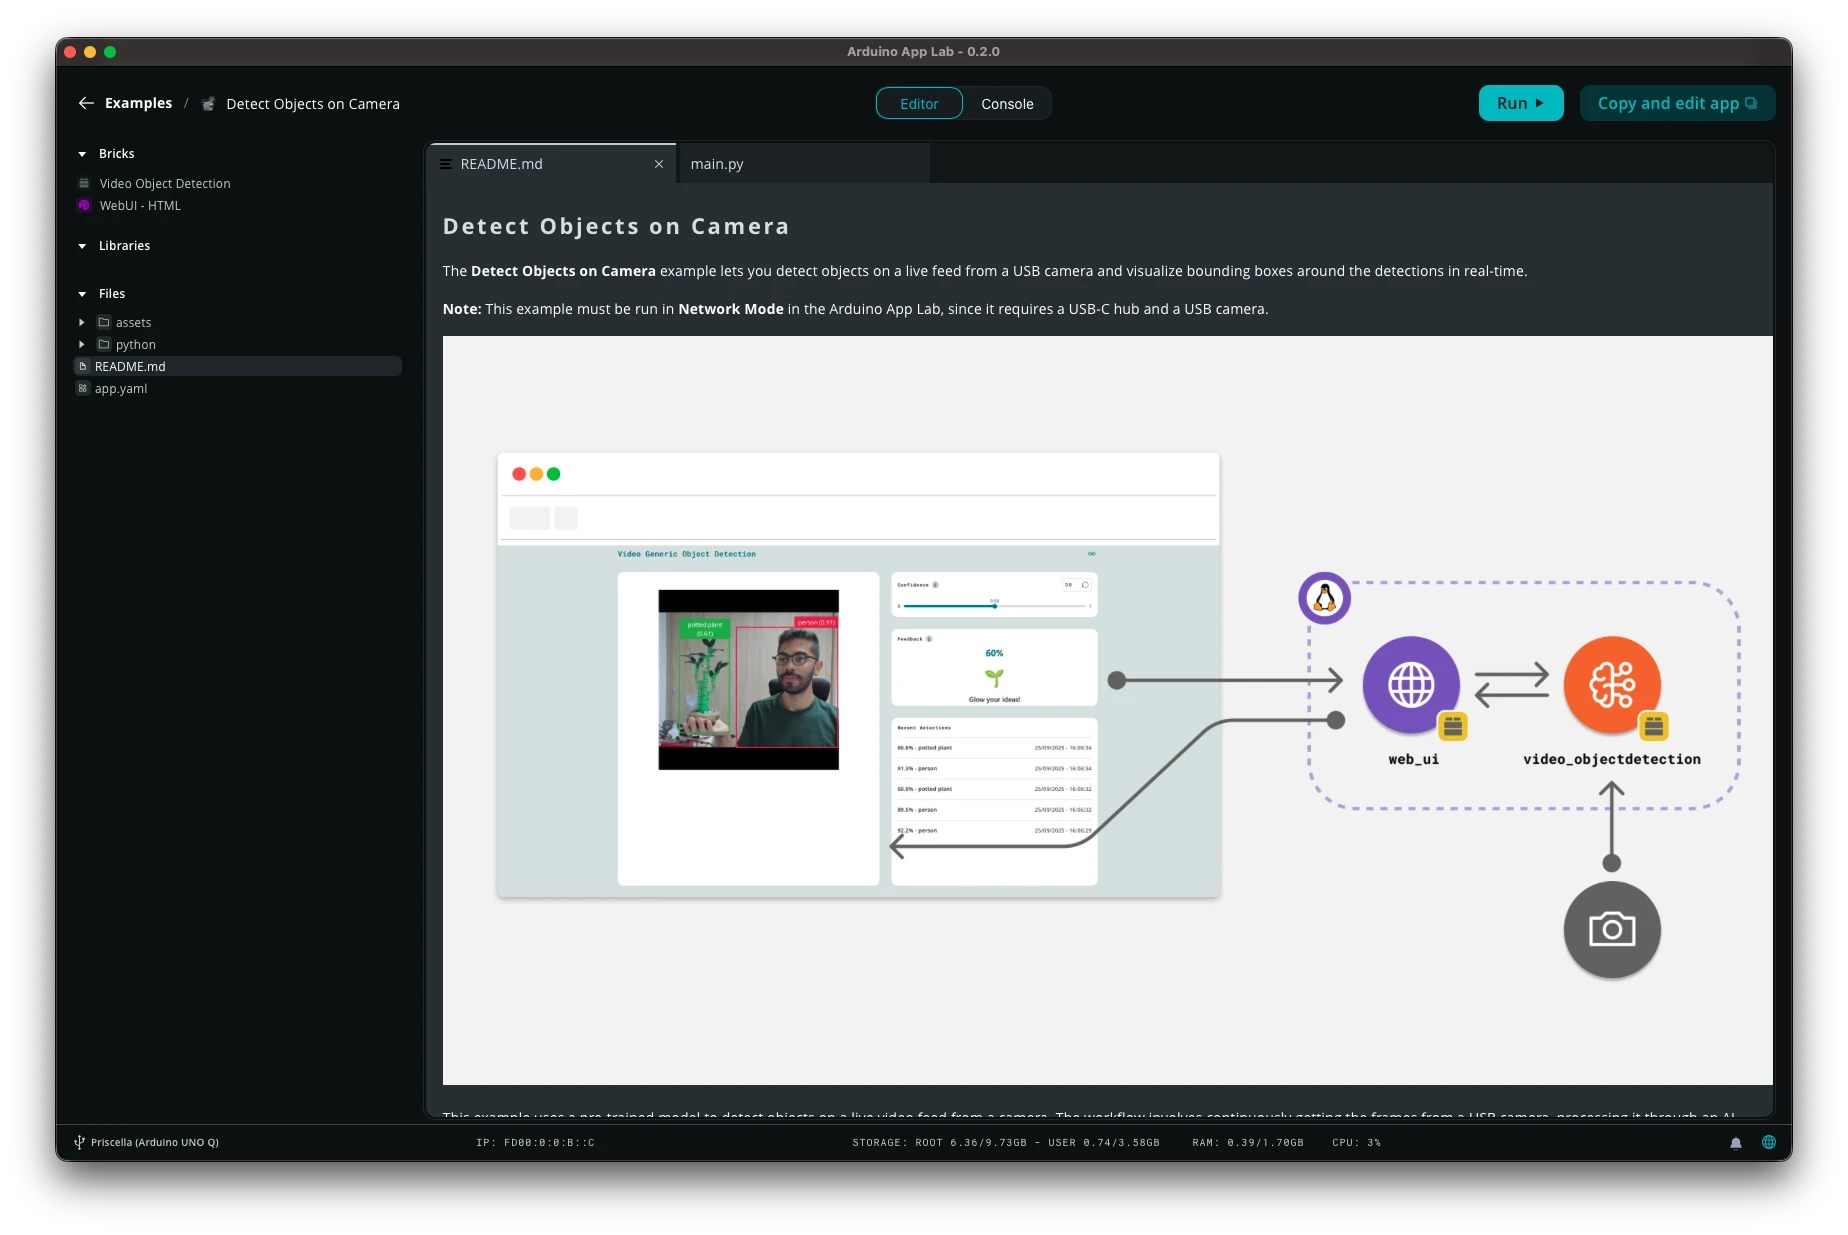Open the main.py tab
1848x1235 pixels.
point(717,164)
